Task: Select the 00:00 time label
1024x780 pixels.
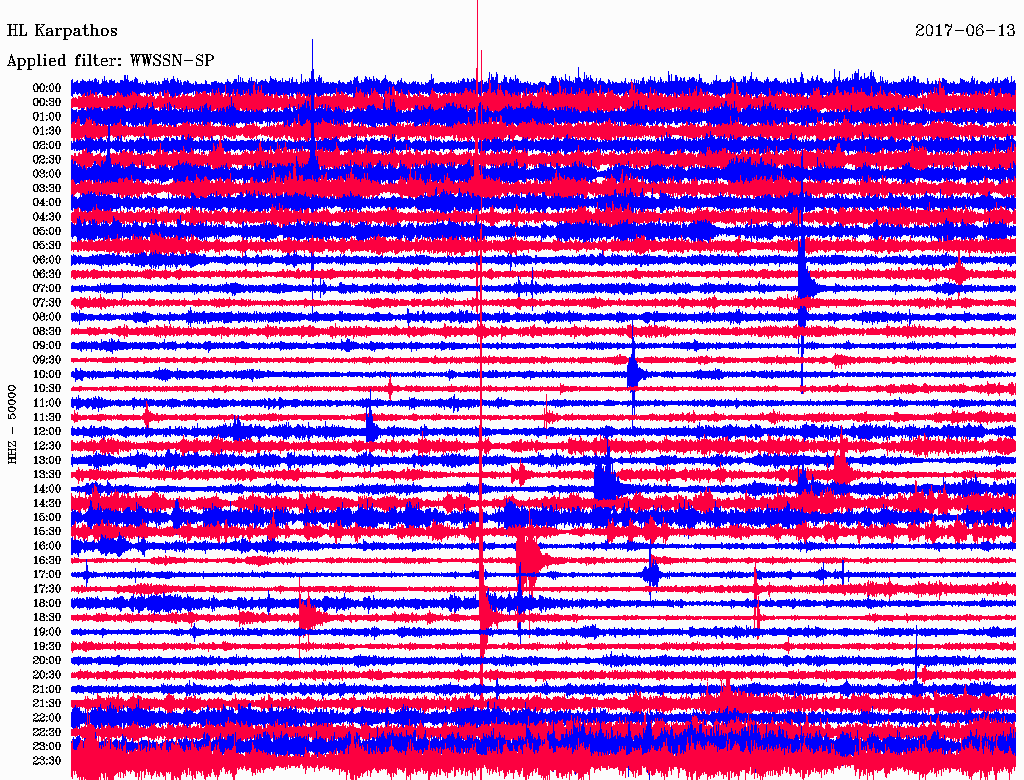Action: click(x=47, y=88)
